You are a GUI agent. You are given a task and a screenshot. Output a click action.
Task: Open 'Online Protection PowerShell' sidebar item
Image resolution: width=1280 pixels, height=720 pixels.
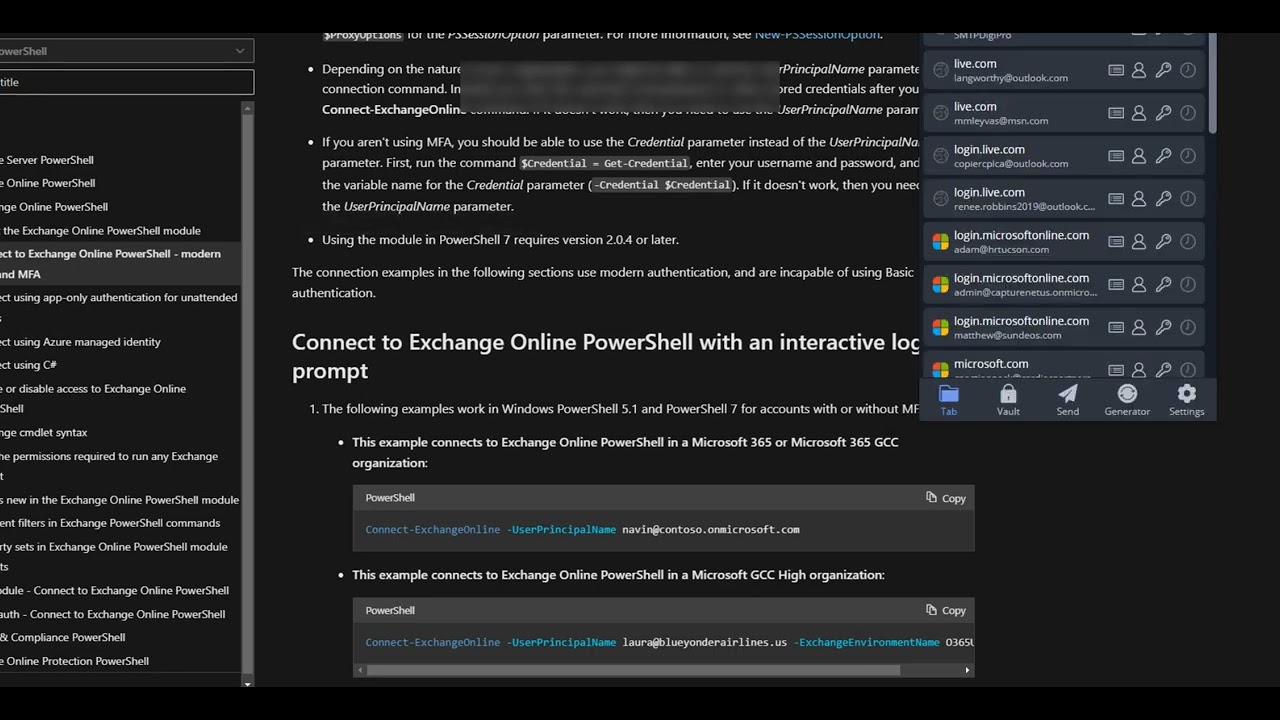point(74,661)
